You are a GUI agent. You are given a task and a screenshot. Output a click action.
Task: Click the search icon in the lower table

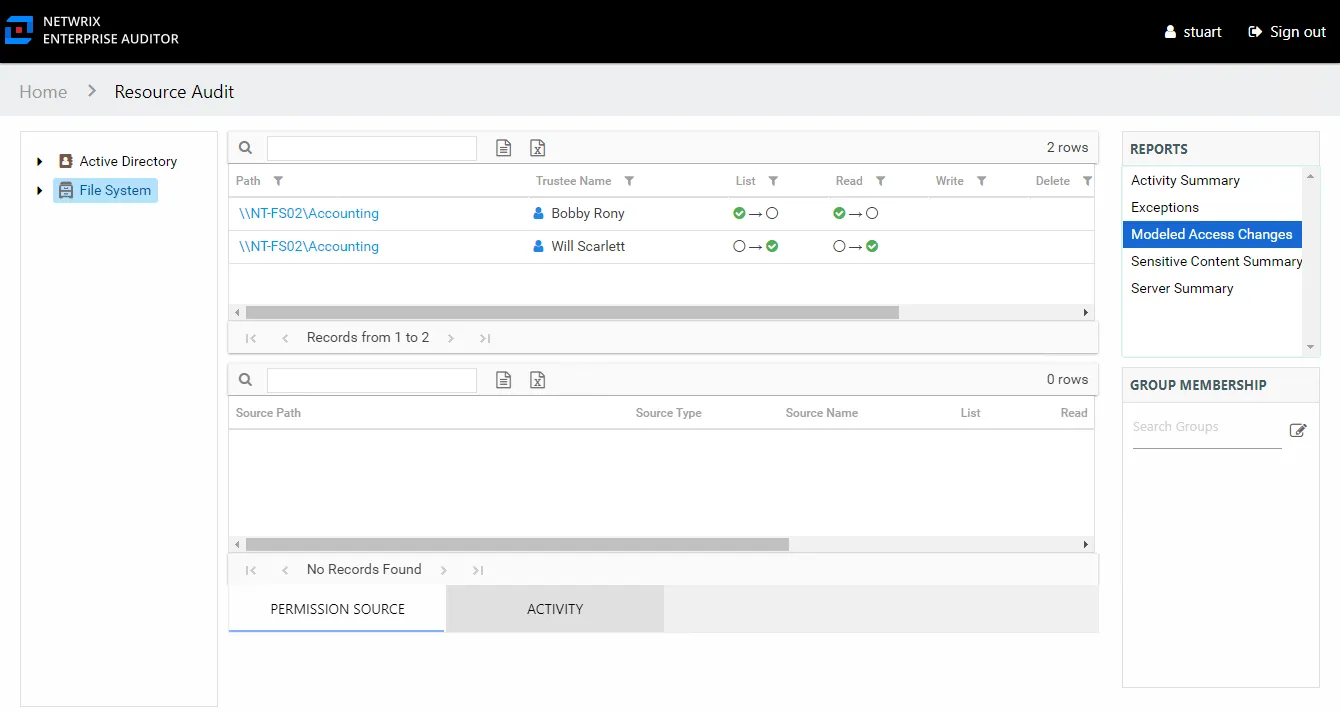(x=246, y=380)
